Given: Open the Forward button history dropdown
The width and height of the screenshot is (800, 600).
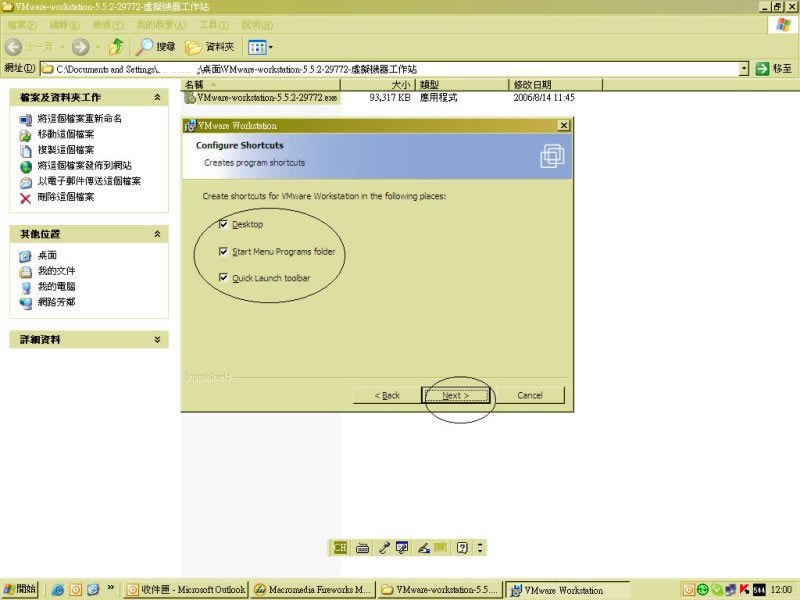Looking at the screenshot, I should pos(97,47).
